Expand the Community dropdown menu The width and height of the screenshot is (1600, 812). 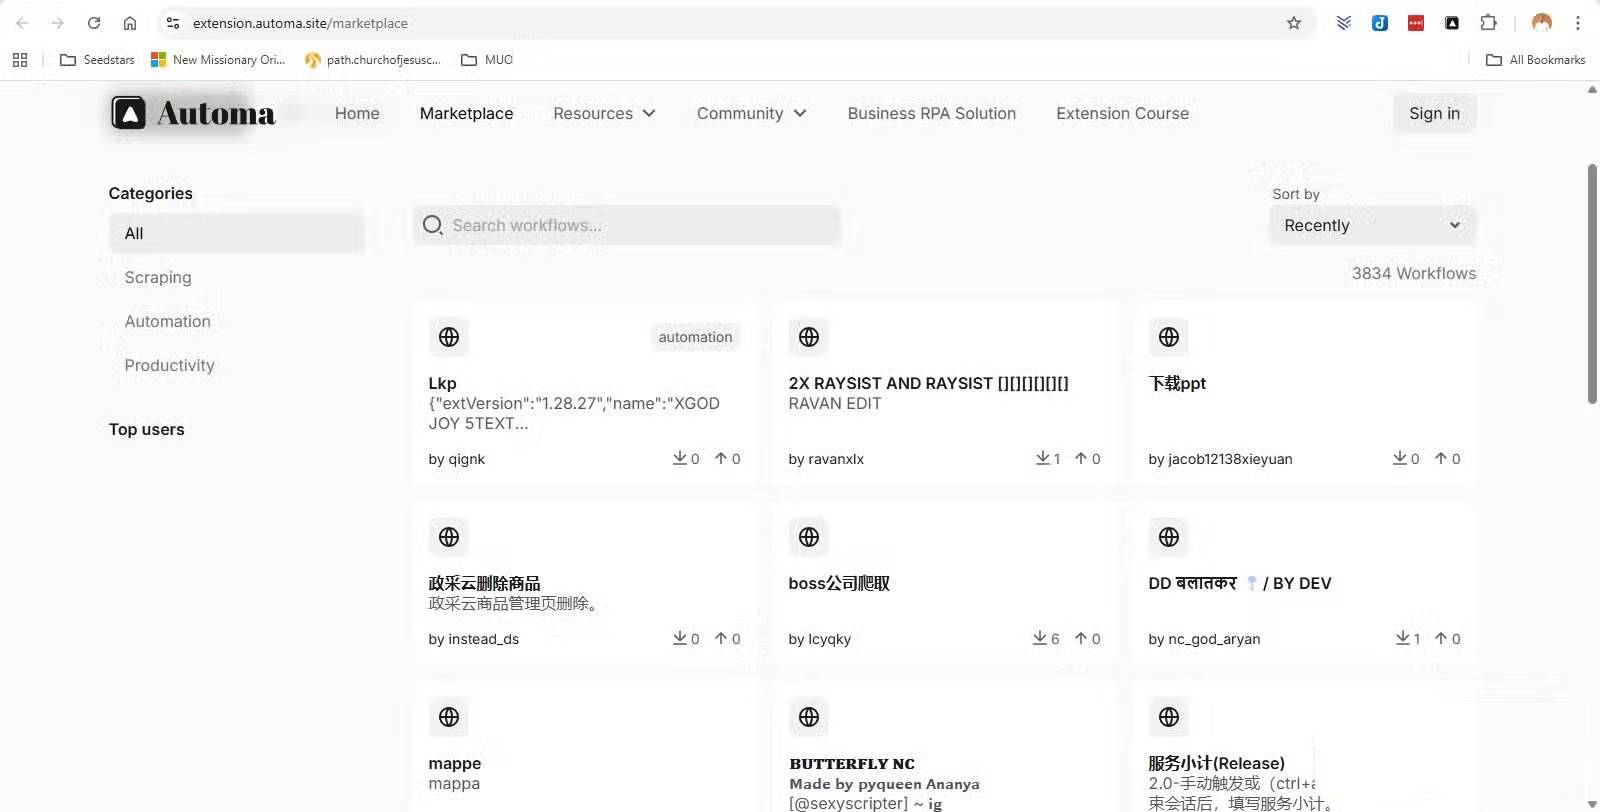pos(752,113)
